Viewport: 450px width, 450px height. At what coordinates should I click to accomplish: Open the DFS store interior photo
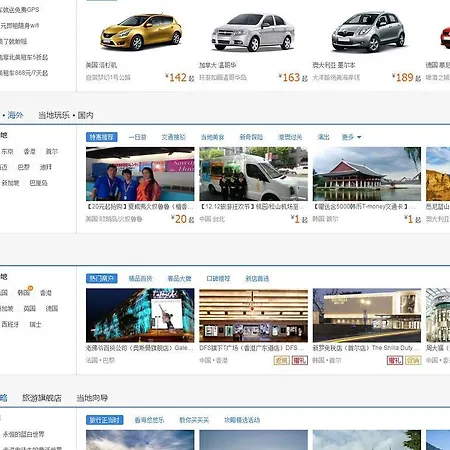(253, 315)
